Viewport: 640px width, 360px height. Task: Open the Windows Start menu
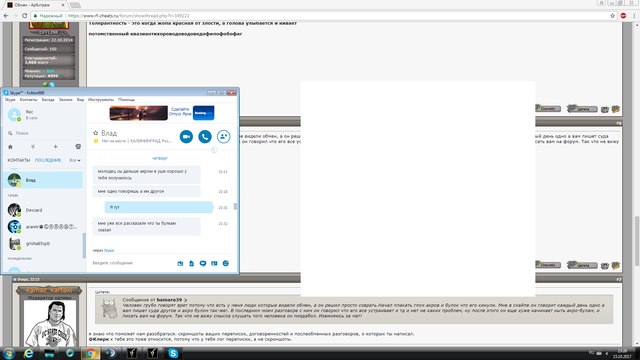point(9,353)
